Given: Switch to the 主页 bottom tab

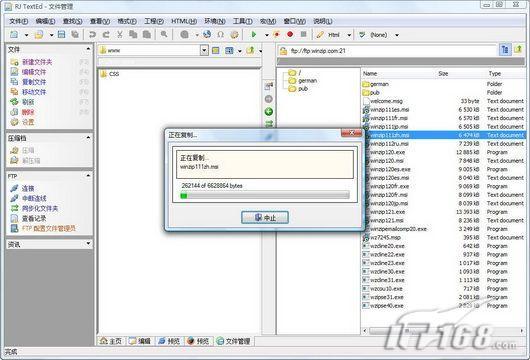Looking at the screenshot, I should [x=111, y=341].
